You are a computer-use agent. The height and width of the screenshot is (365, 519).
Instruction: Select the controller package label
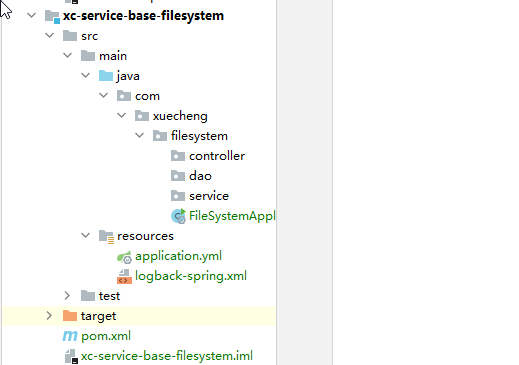(217, 156)
